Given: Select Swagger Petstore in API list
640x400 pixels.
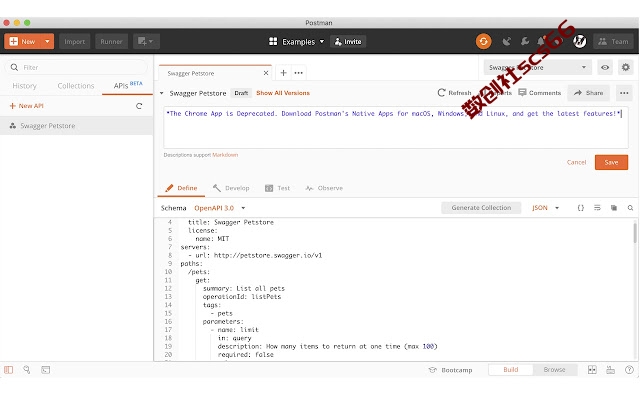Looking at the screenshot, I should [76, 126].
